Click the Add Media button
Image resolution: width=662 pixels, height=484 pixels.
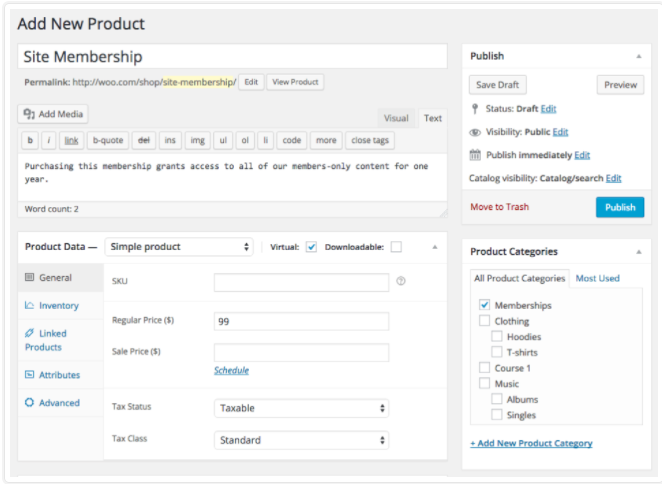[55, 114]
